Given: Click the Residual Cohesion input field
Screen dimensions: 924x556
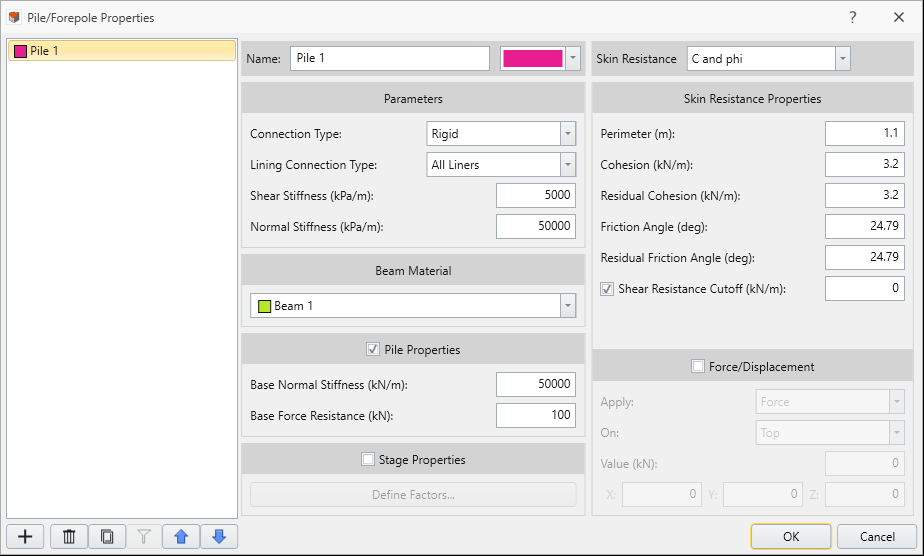Looking at the screenshot, I should click(864, 196).
